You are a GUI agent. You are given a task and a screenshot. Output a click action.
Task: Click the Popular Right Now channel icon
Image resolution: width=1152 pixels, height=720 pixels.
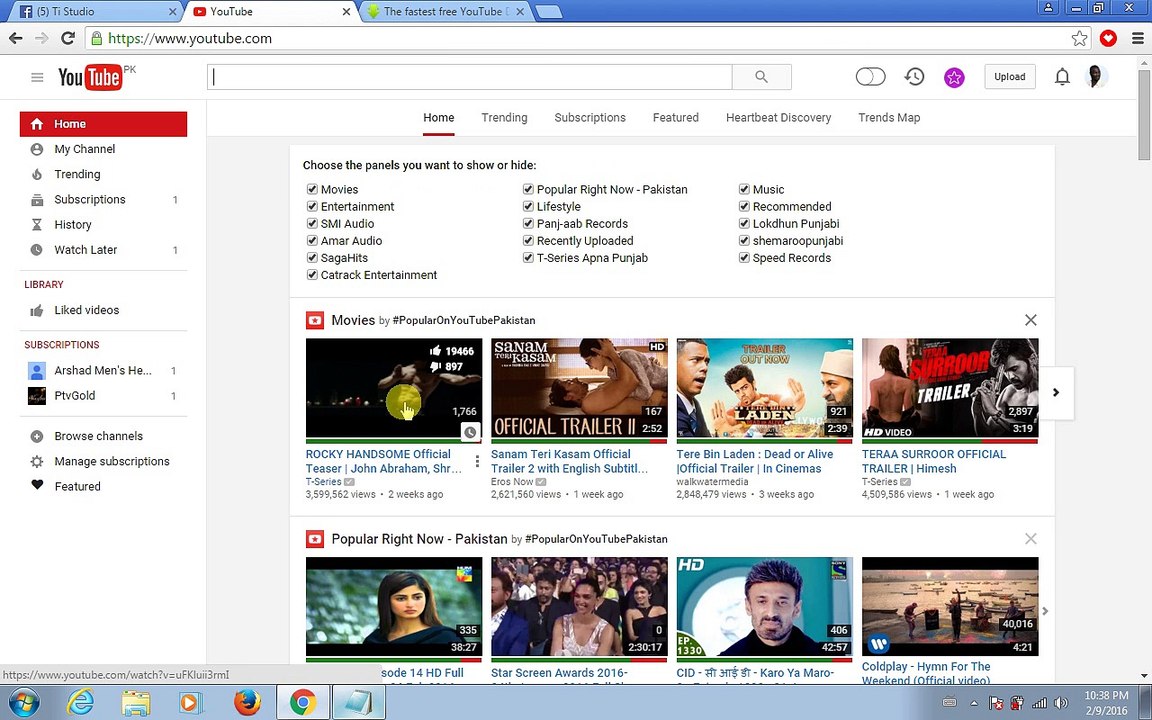314,539
